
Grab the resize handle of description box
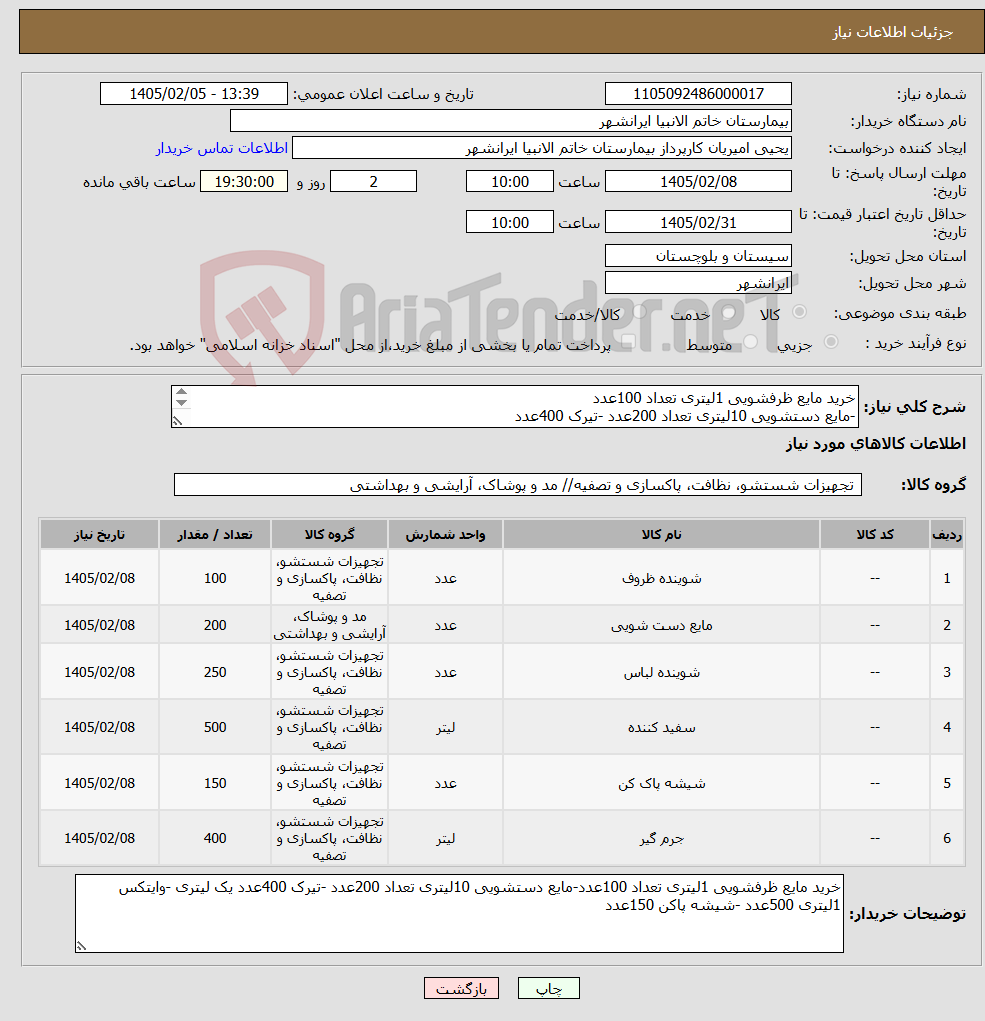(177, 421)
